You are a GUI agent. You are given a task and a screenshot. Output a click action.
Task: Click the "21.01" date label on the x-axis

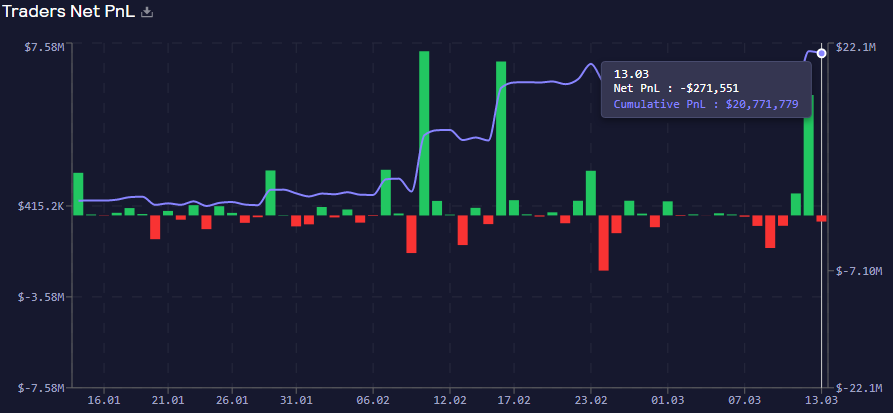tap(169, 400)
